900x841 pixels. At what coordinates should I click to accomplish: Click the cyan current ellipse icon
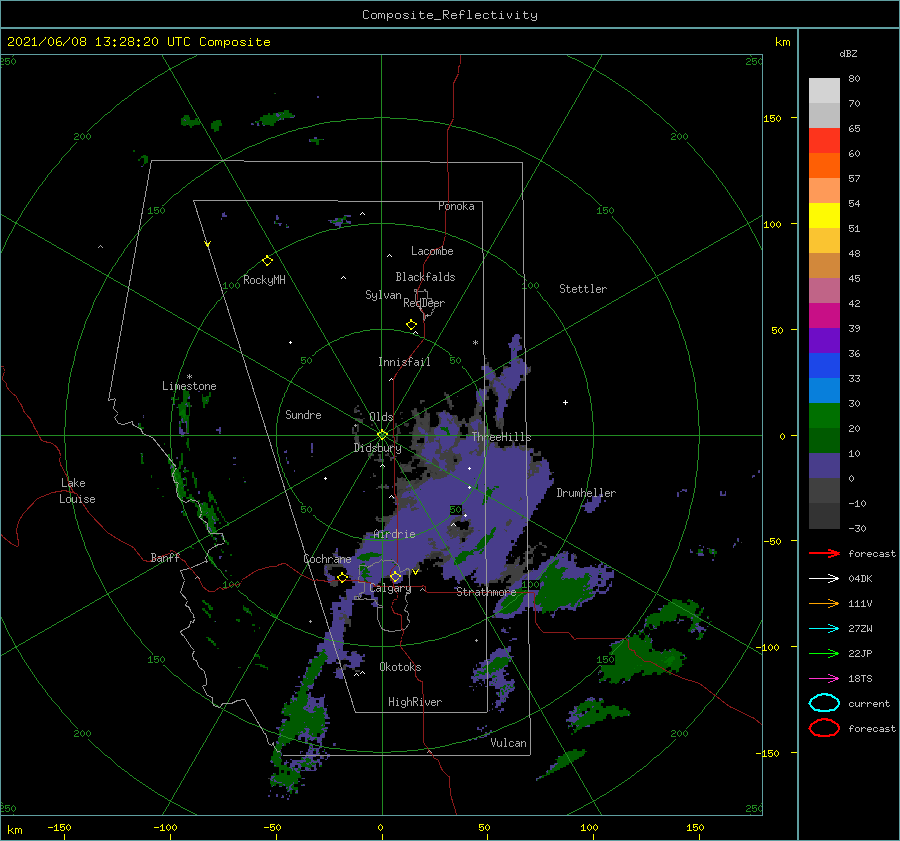(x=824, y=703)
